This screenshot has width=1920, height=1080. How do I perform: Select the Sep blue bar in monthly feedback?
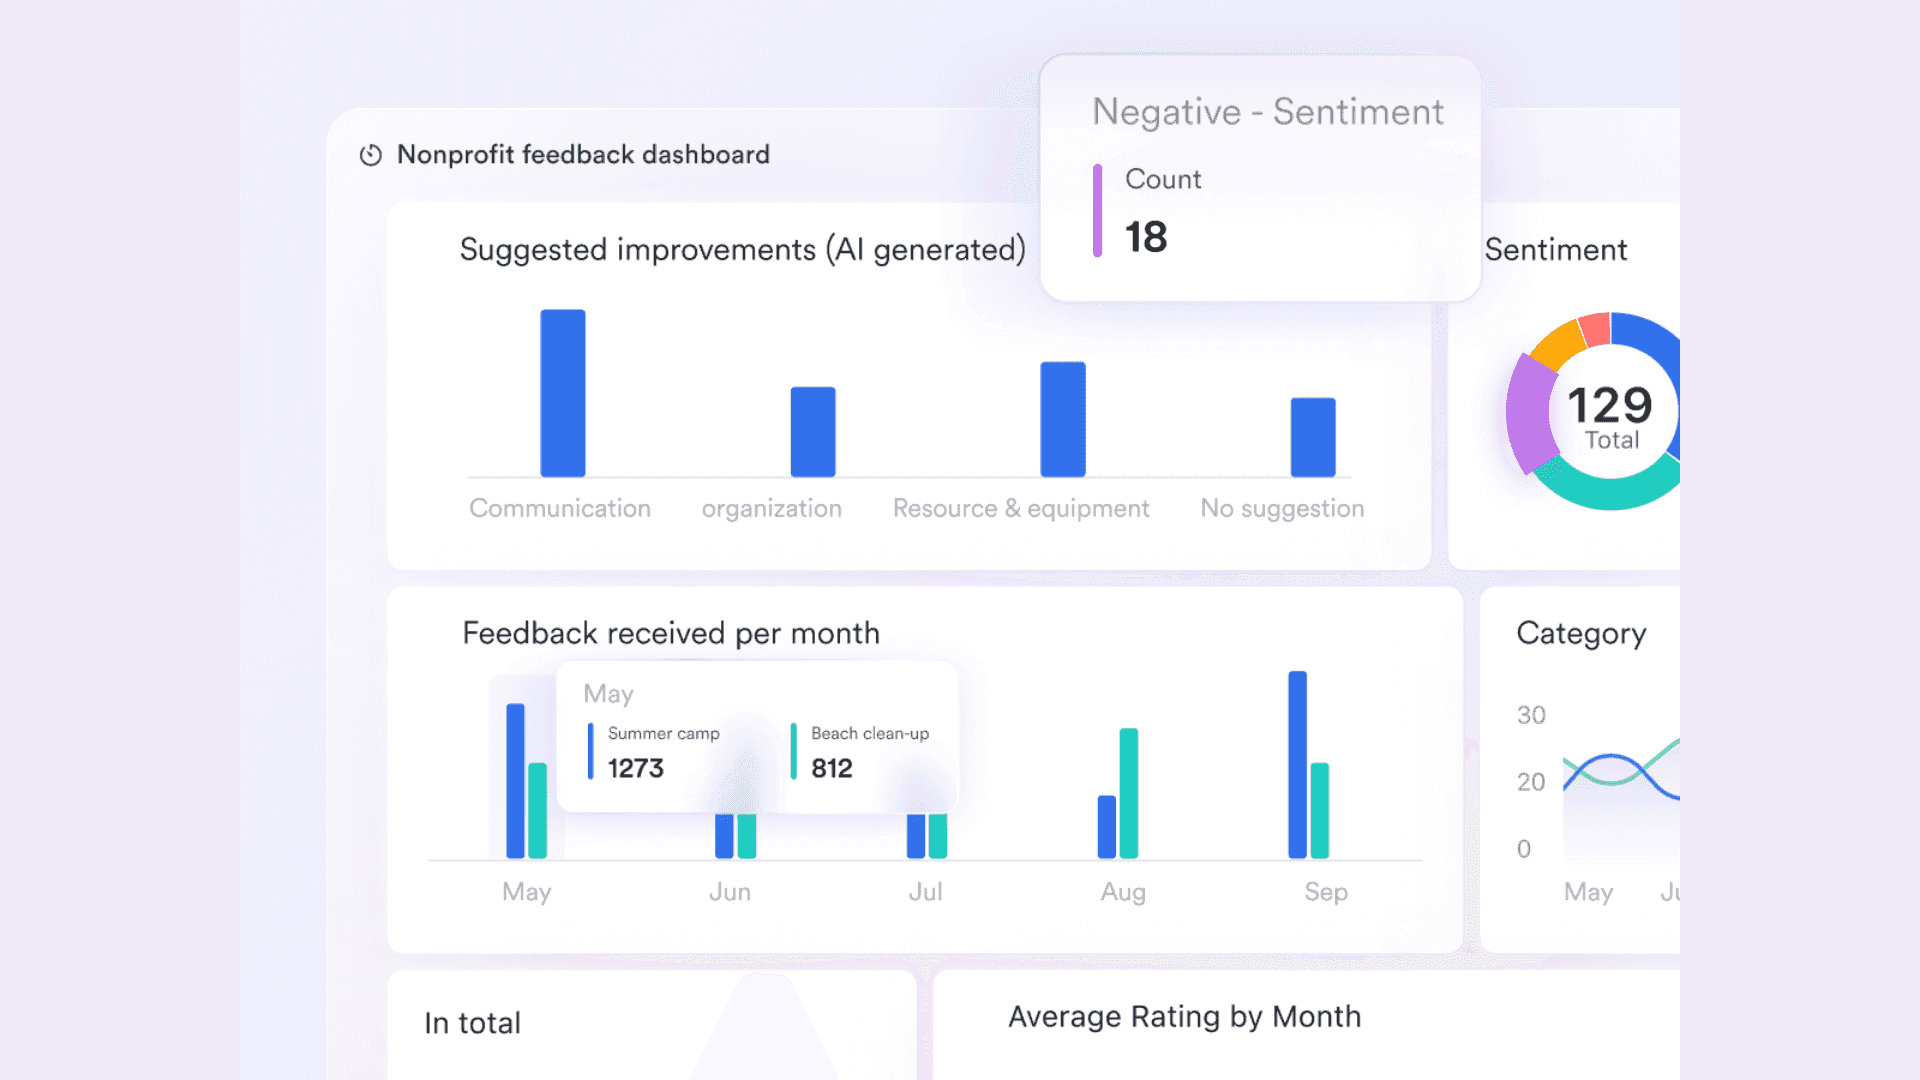1299,765
